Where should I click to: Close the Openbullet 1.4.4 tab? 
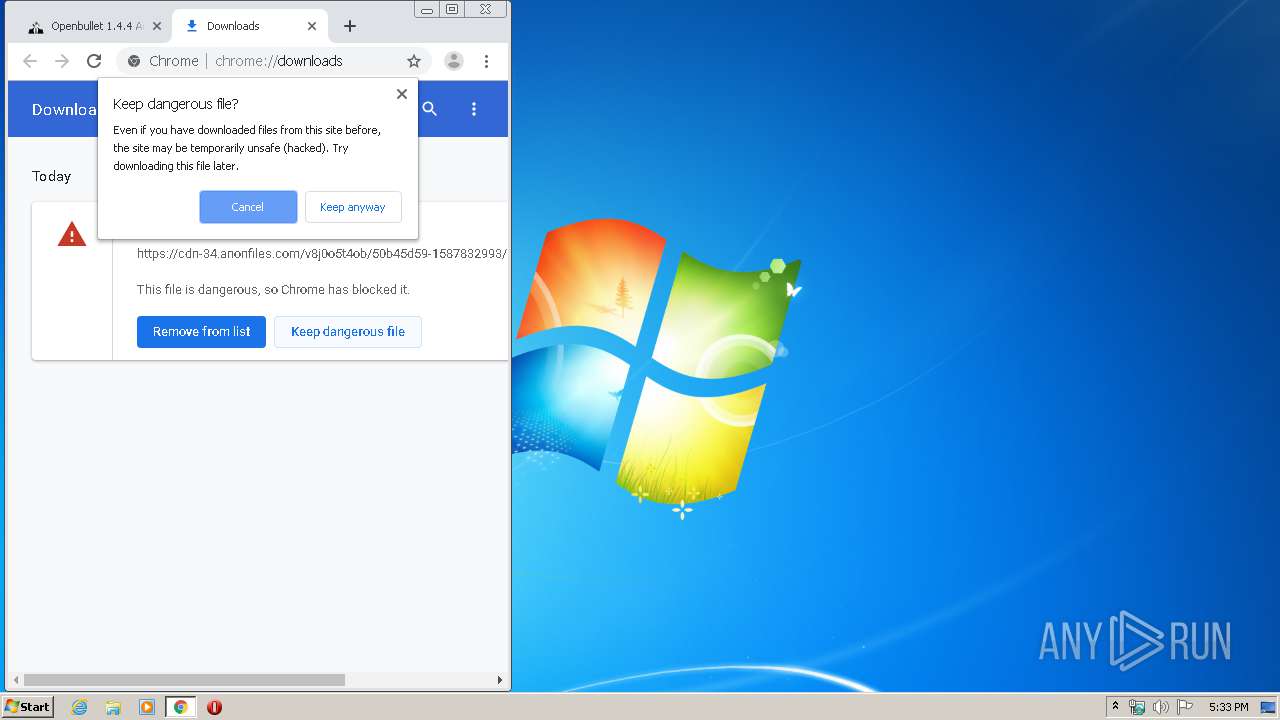tap(157, 26)
